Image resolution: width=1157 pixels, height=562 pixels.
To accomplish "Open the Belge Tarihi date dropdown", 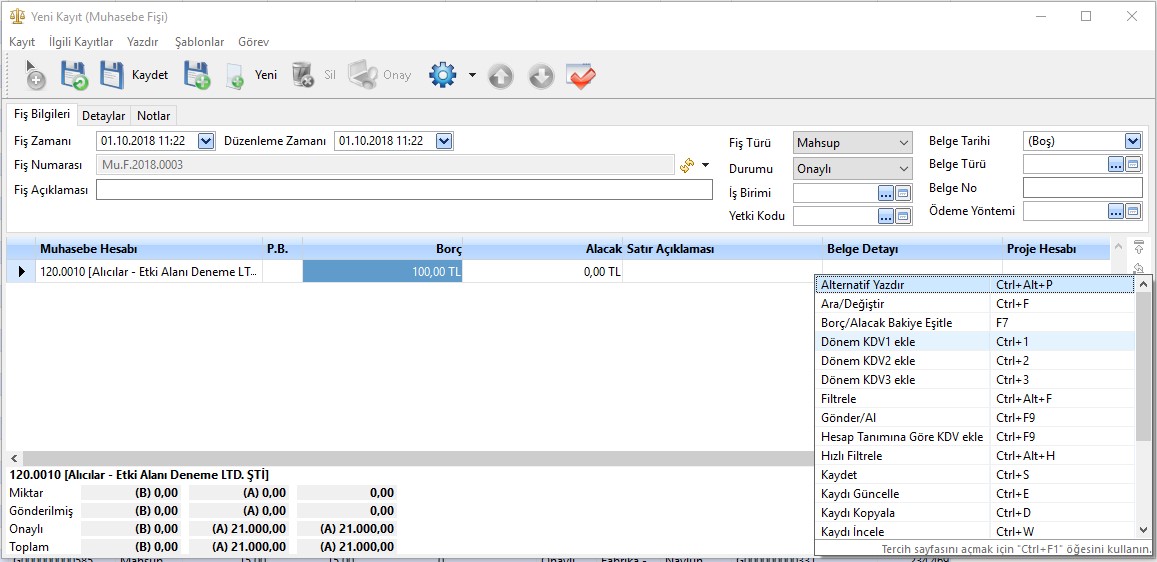I will coord(1133,141).
